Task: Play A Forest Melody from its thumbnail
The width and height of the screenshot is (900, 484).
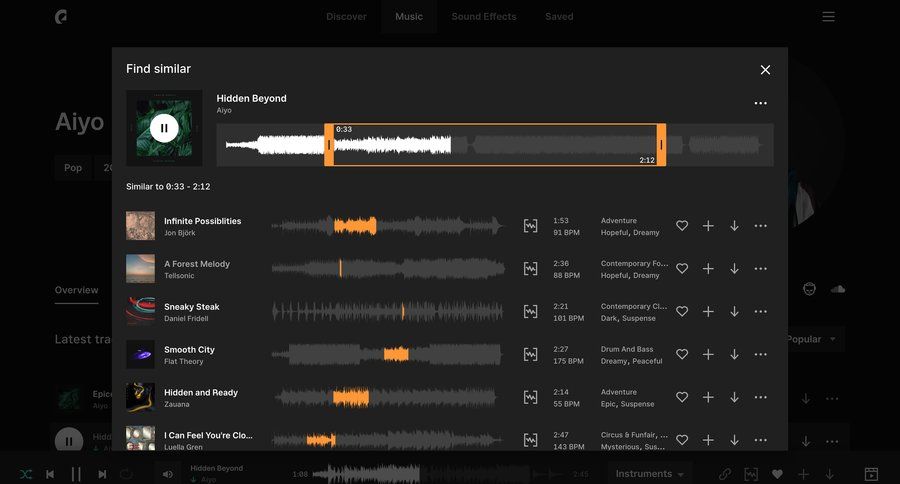Action: (x=141, y=269)
